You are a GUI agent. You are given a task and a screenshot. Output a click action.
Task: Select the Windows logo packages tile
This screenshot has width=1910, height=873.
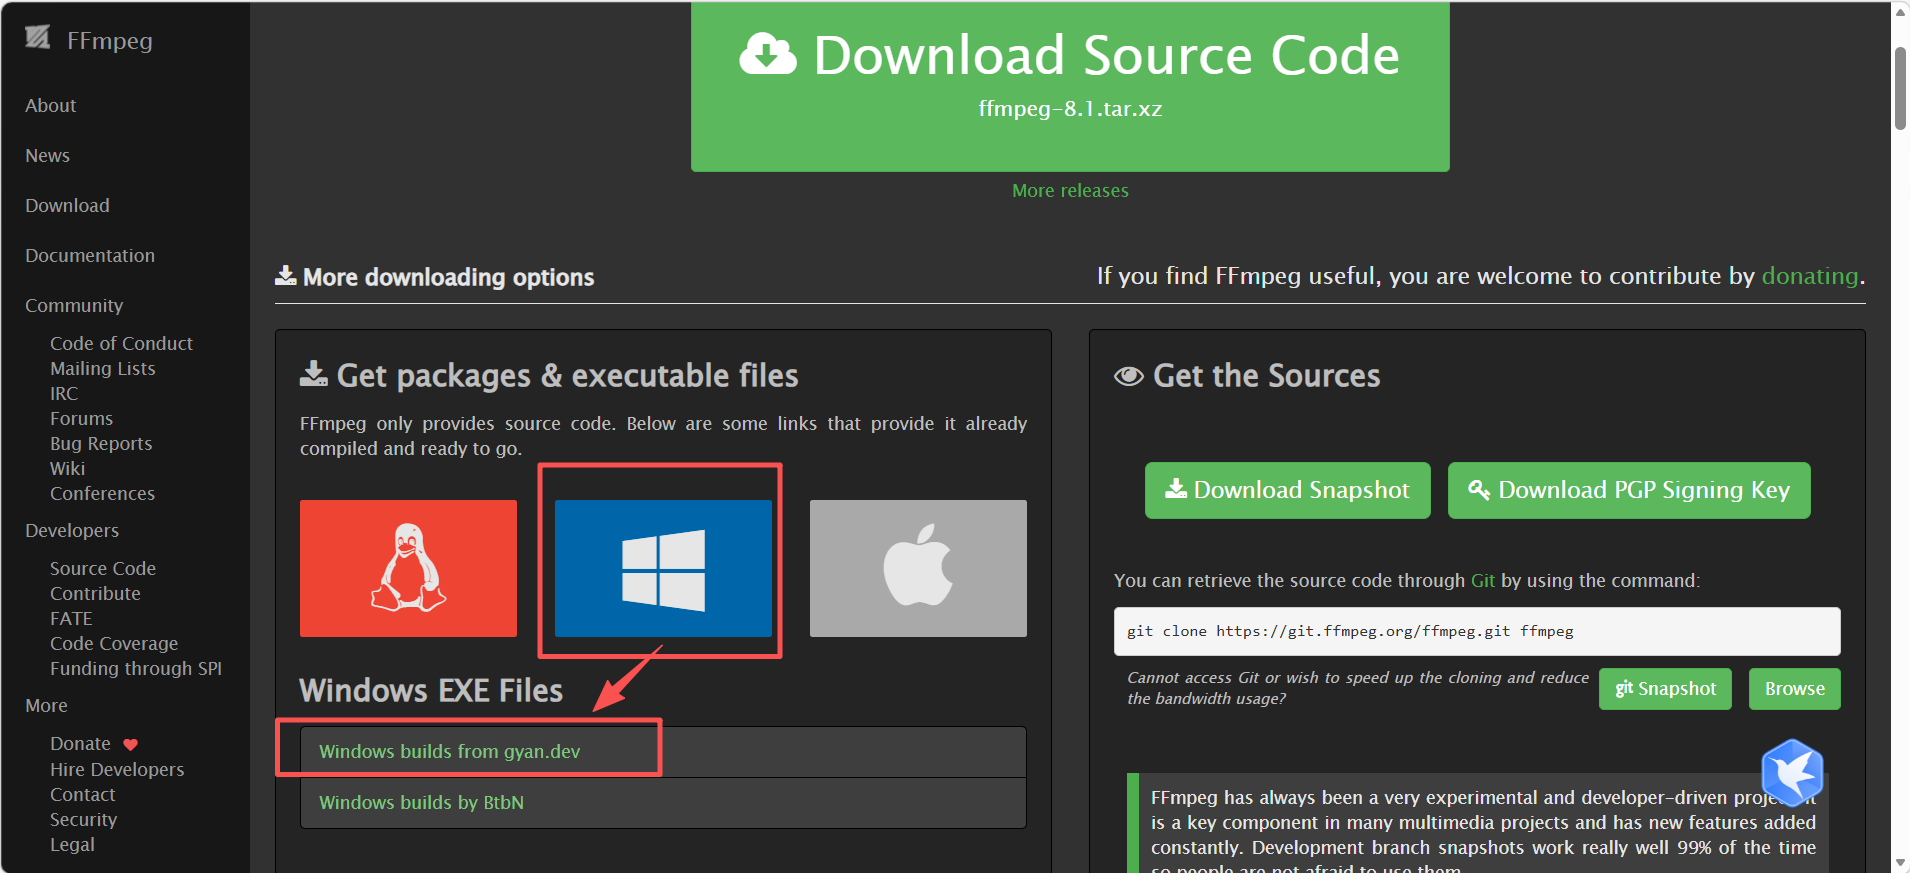663,568
